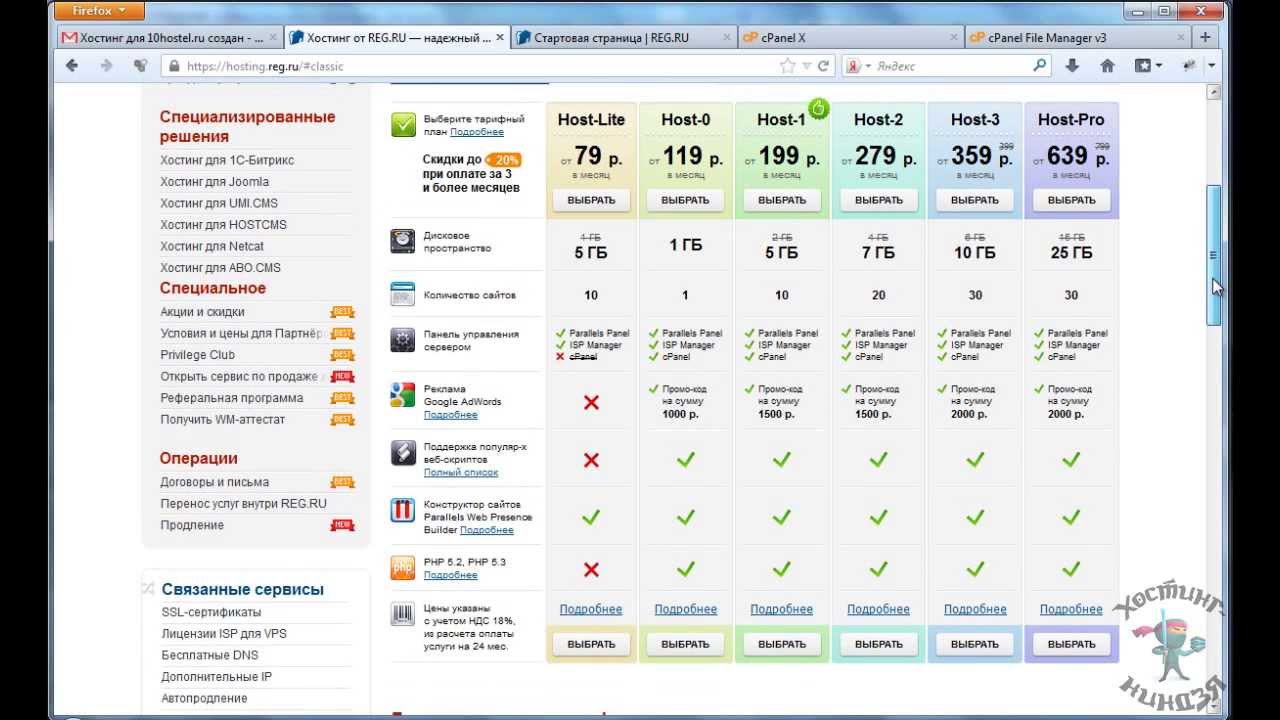
Task: Click the green thumbs-up badge on Host-1
Action: click(819, 108)
